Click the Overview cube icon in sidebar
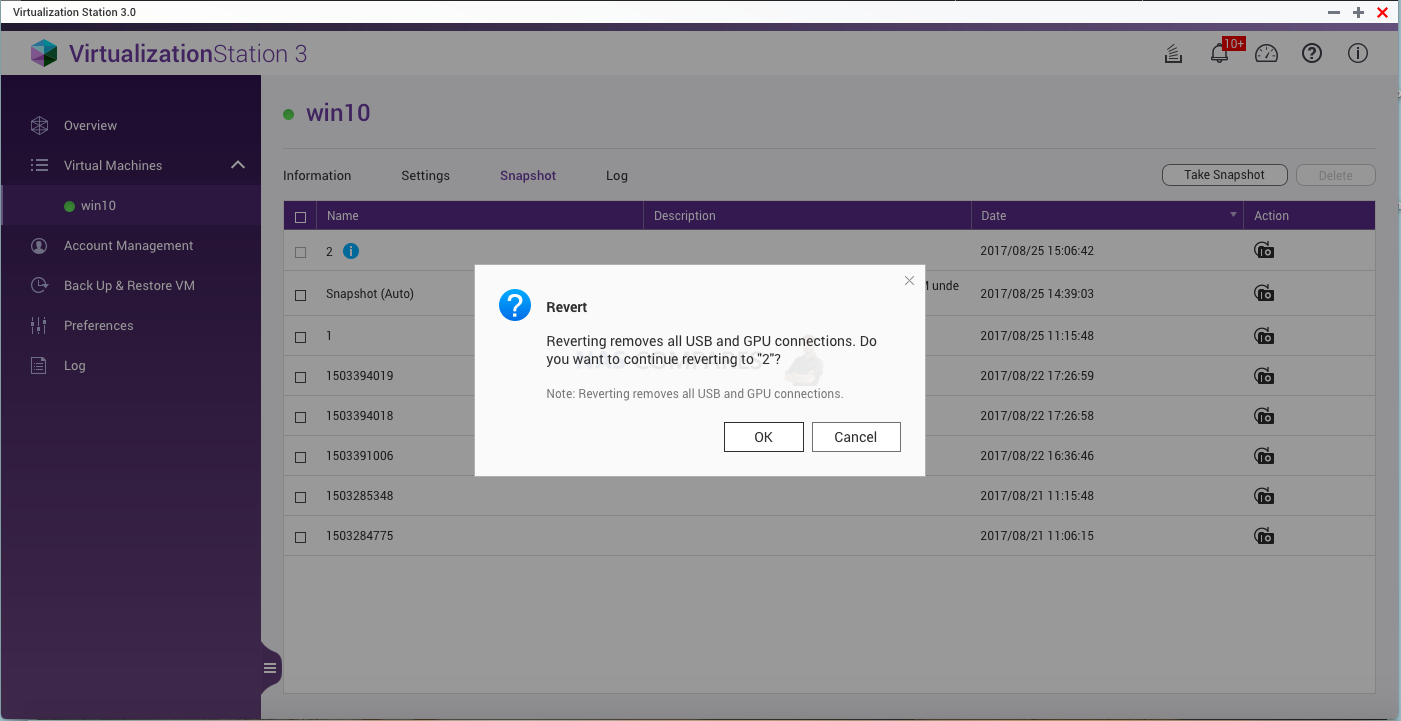The image size is (1401, 721). coord(39,125)
